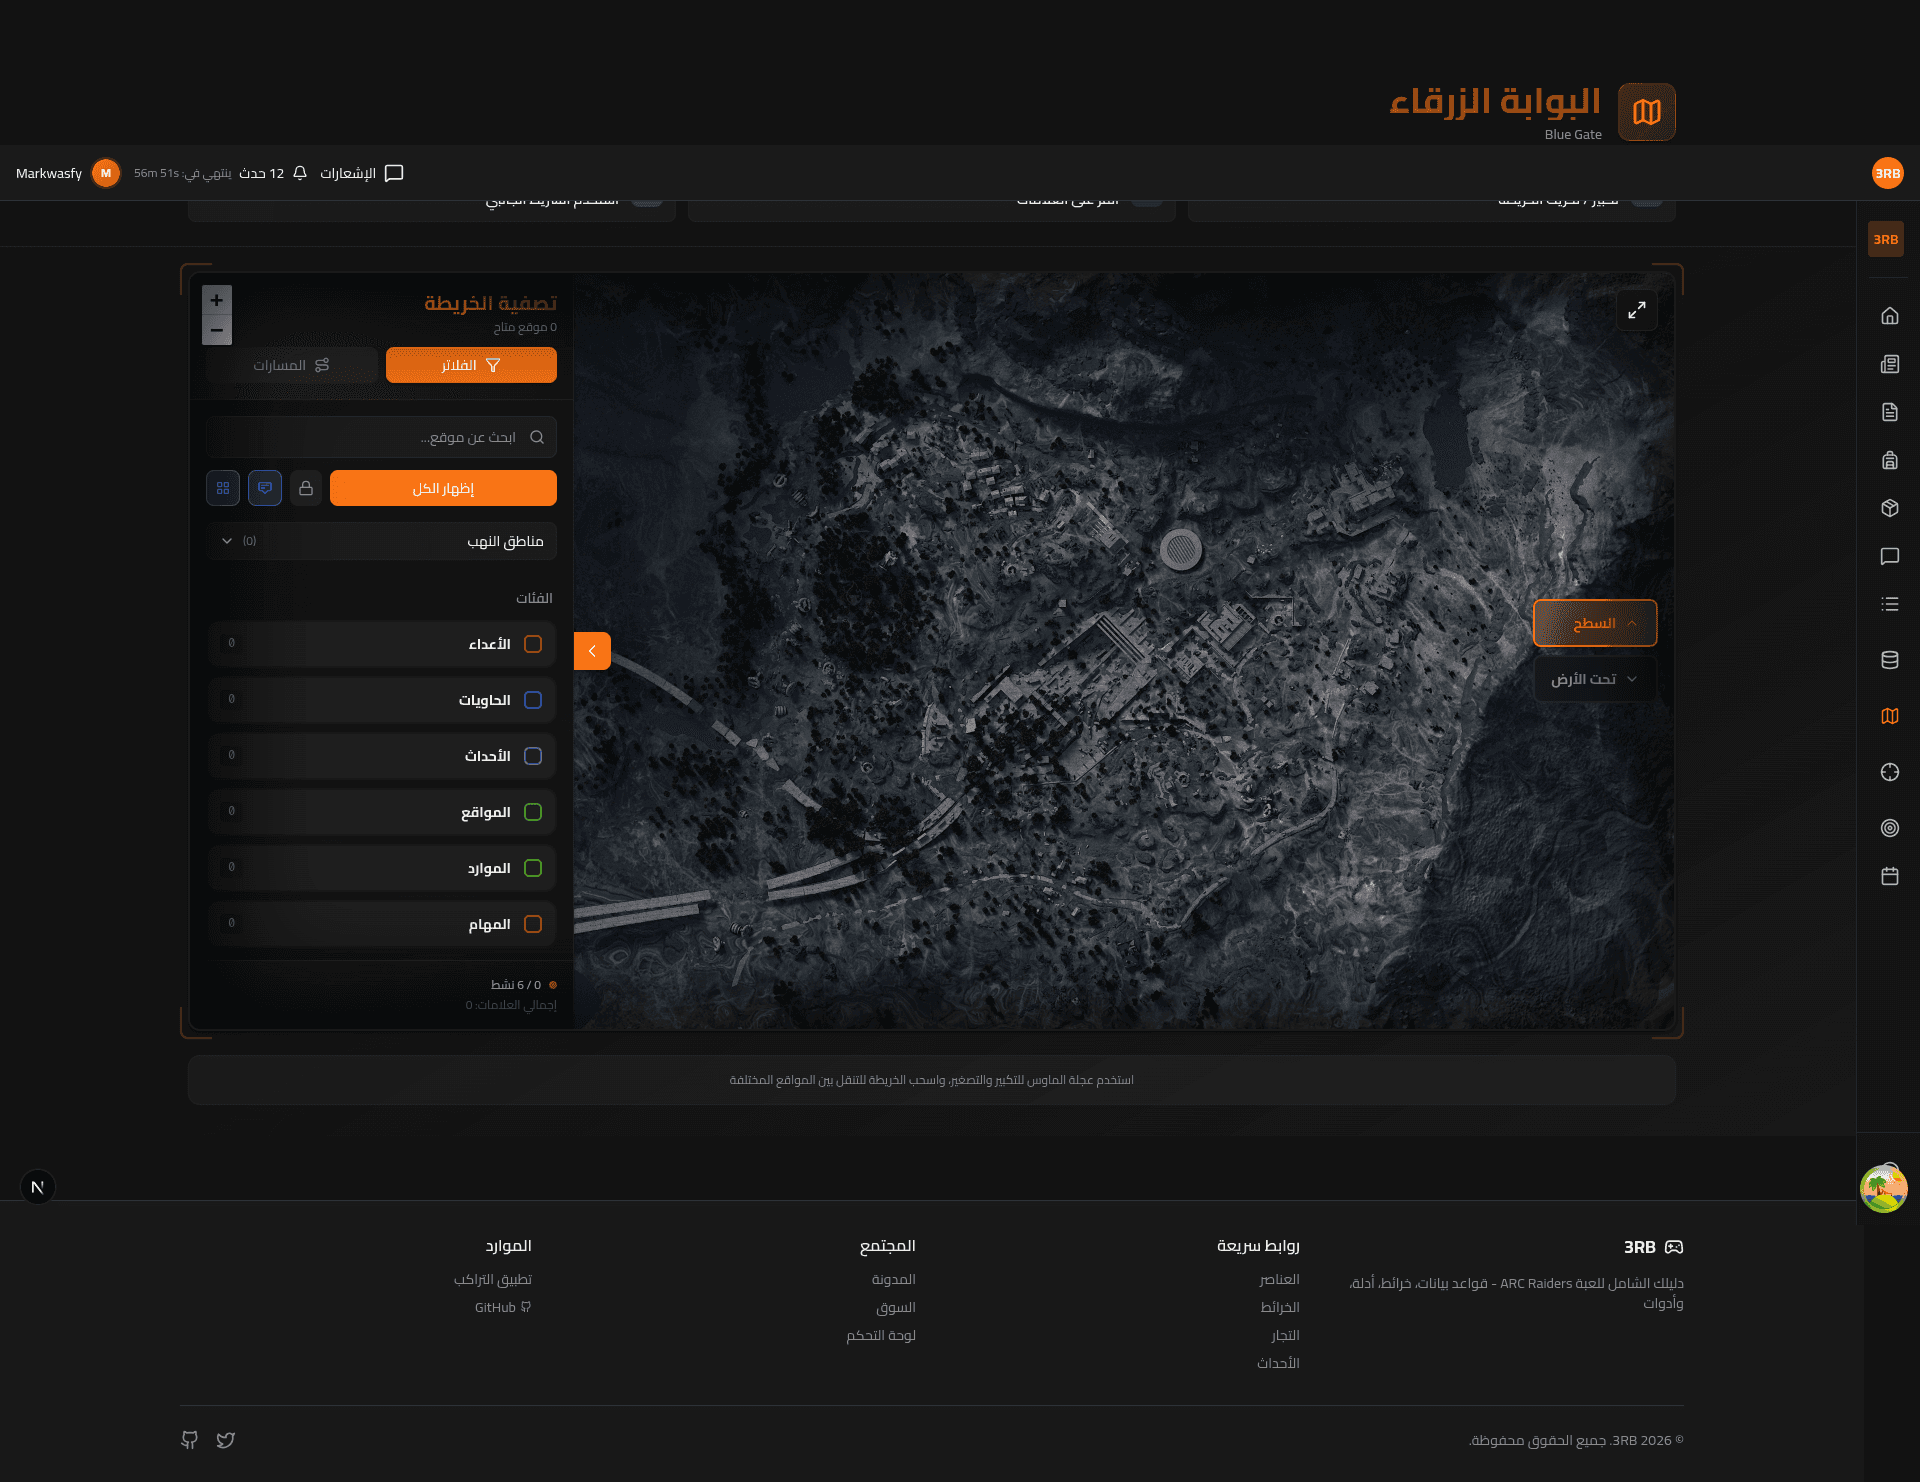Open the home icon in right sidebar
1920x1482 pixels.
[1889, 316]
